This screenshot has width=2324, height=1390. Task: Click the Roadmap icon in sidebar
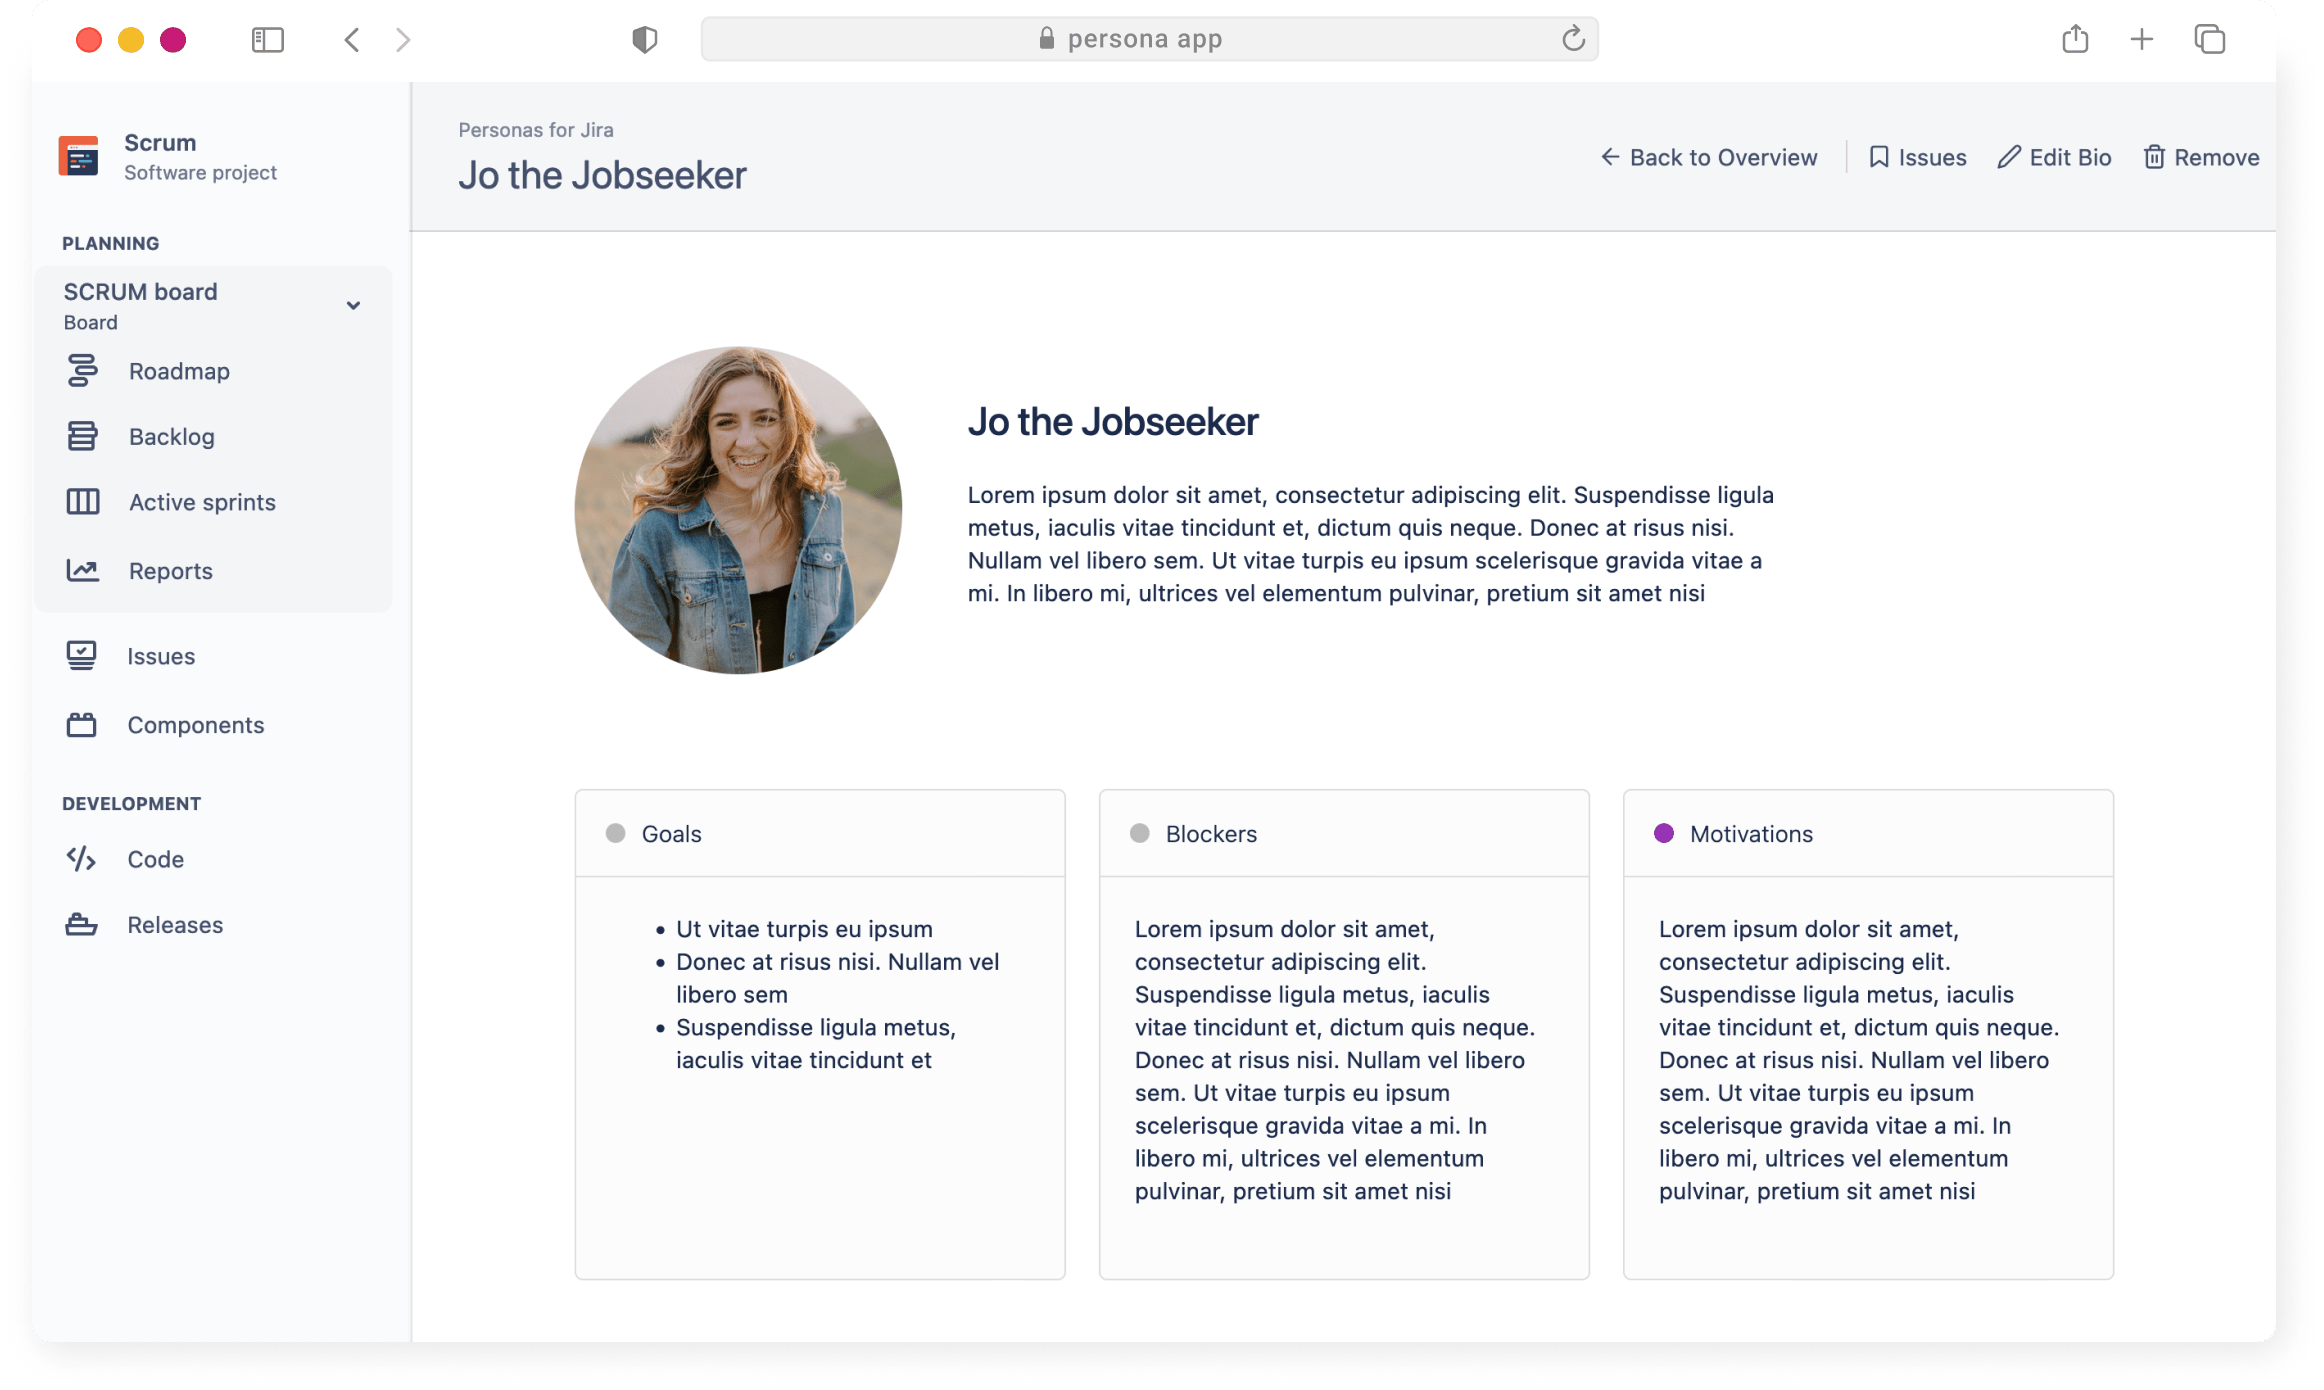click(82, 371)
